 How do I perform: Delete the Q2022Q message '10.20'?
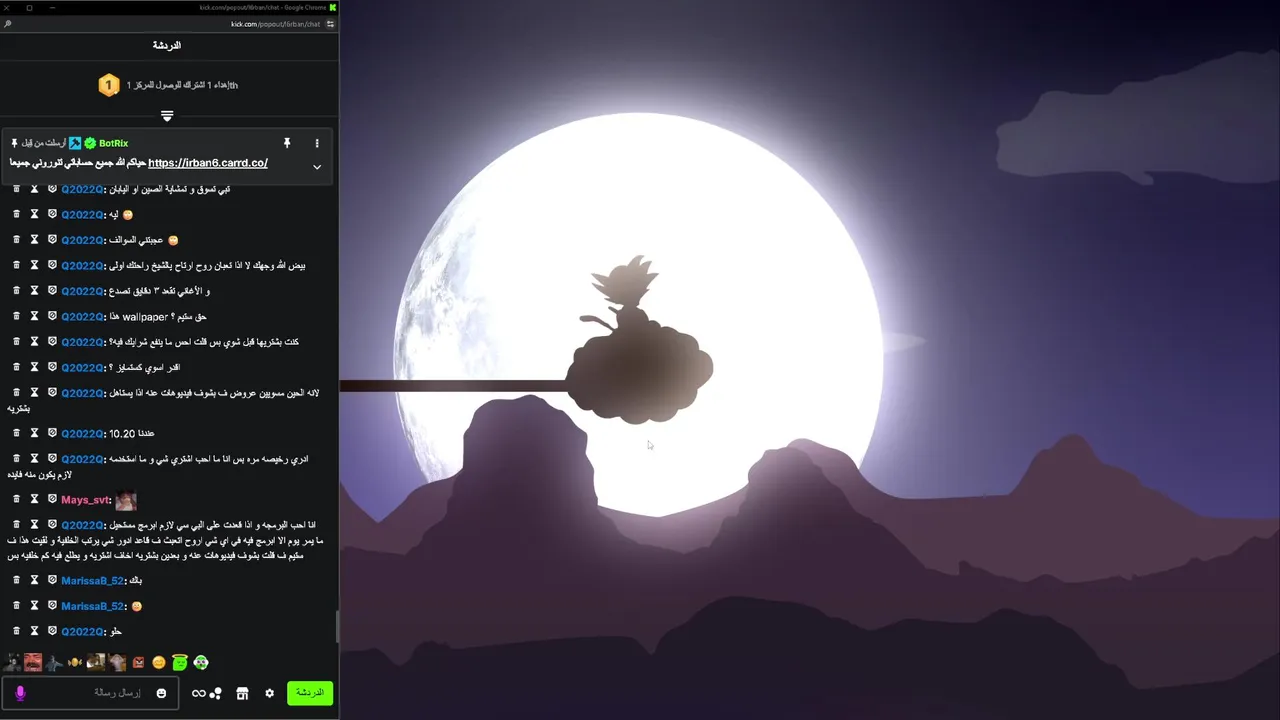[16, 433]
